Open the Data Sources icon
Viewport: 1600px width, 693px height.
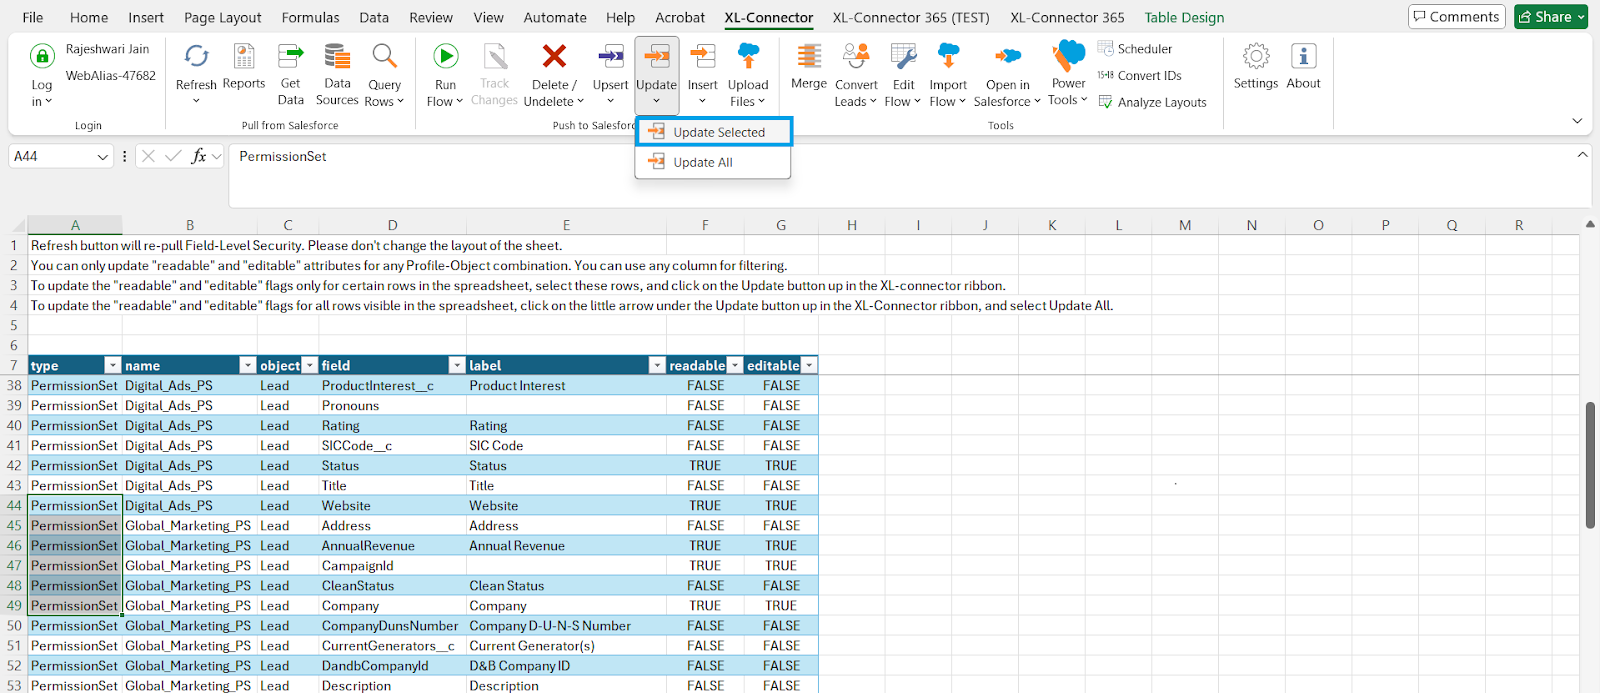coord(337,55)
